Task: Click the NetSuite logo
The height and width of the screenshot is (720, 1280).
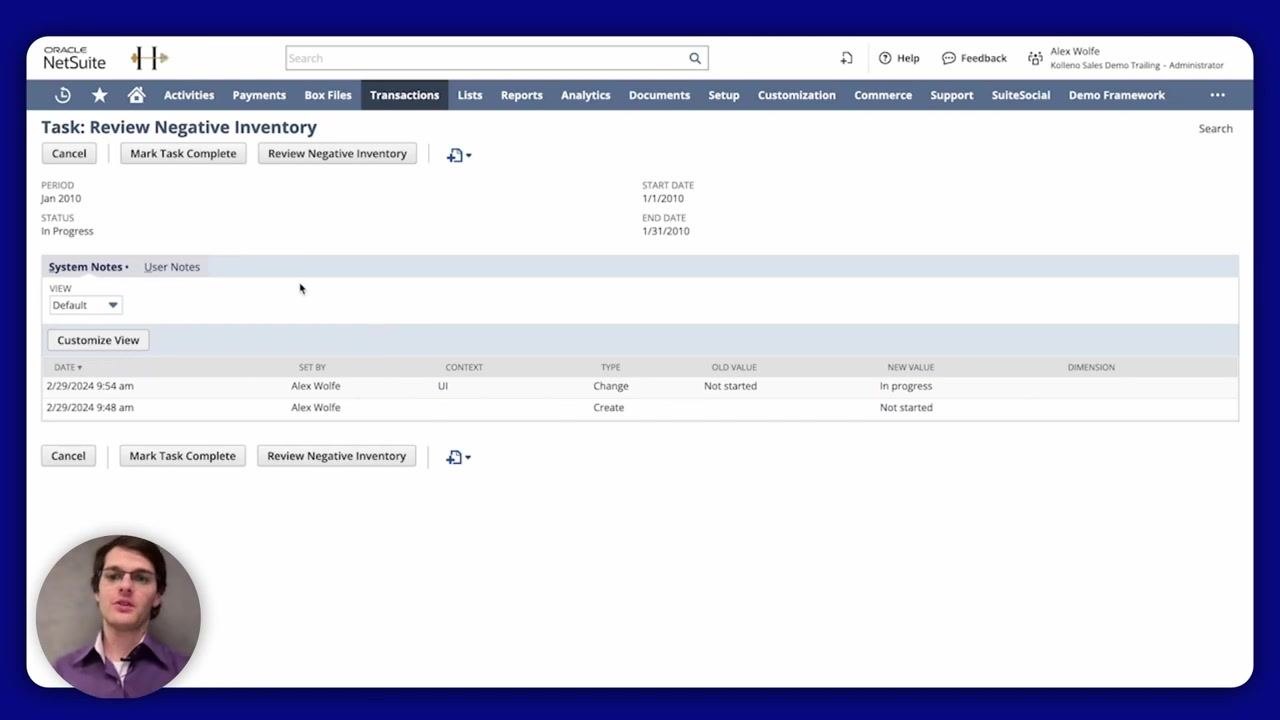Action: pyautogui.click(x=74, y=58)
